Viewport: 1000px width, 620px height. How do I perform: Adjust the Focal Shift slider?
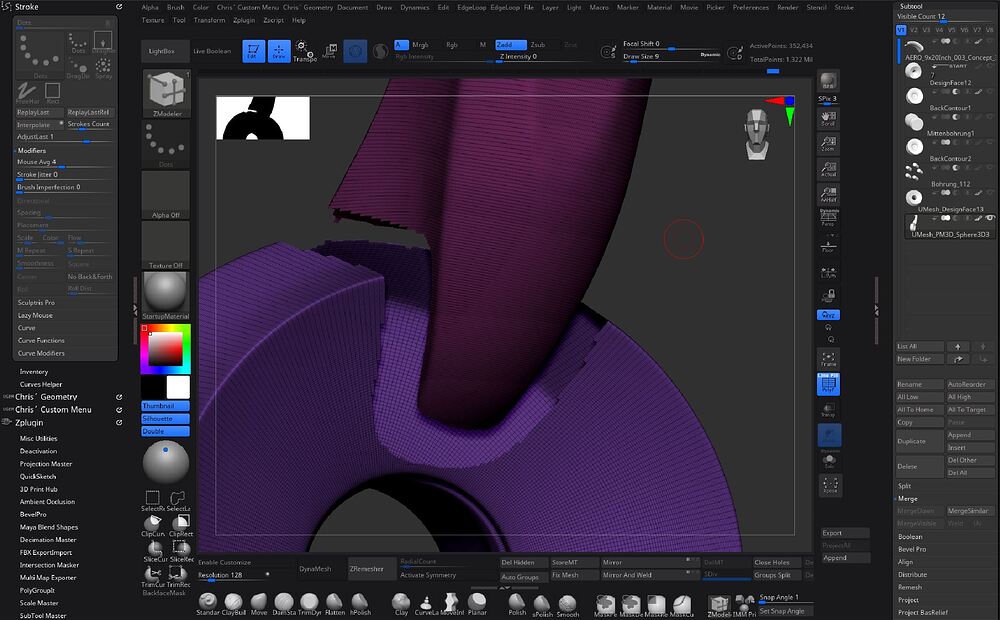coord(671,44)
